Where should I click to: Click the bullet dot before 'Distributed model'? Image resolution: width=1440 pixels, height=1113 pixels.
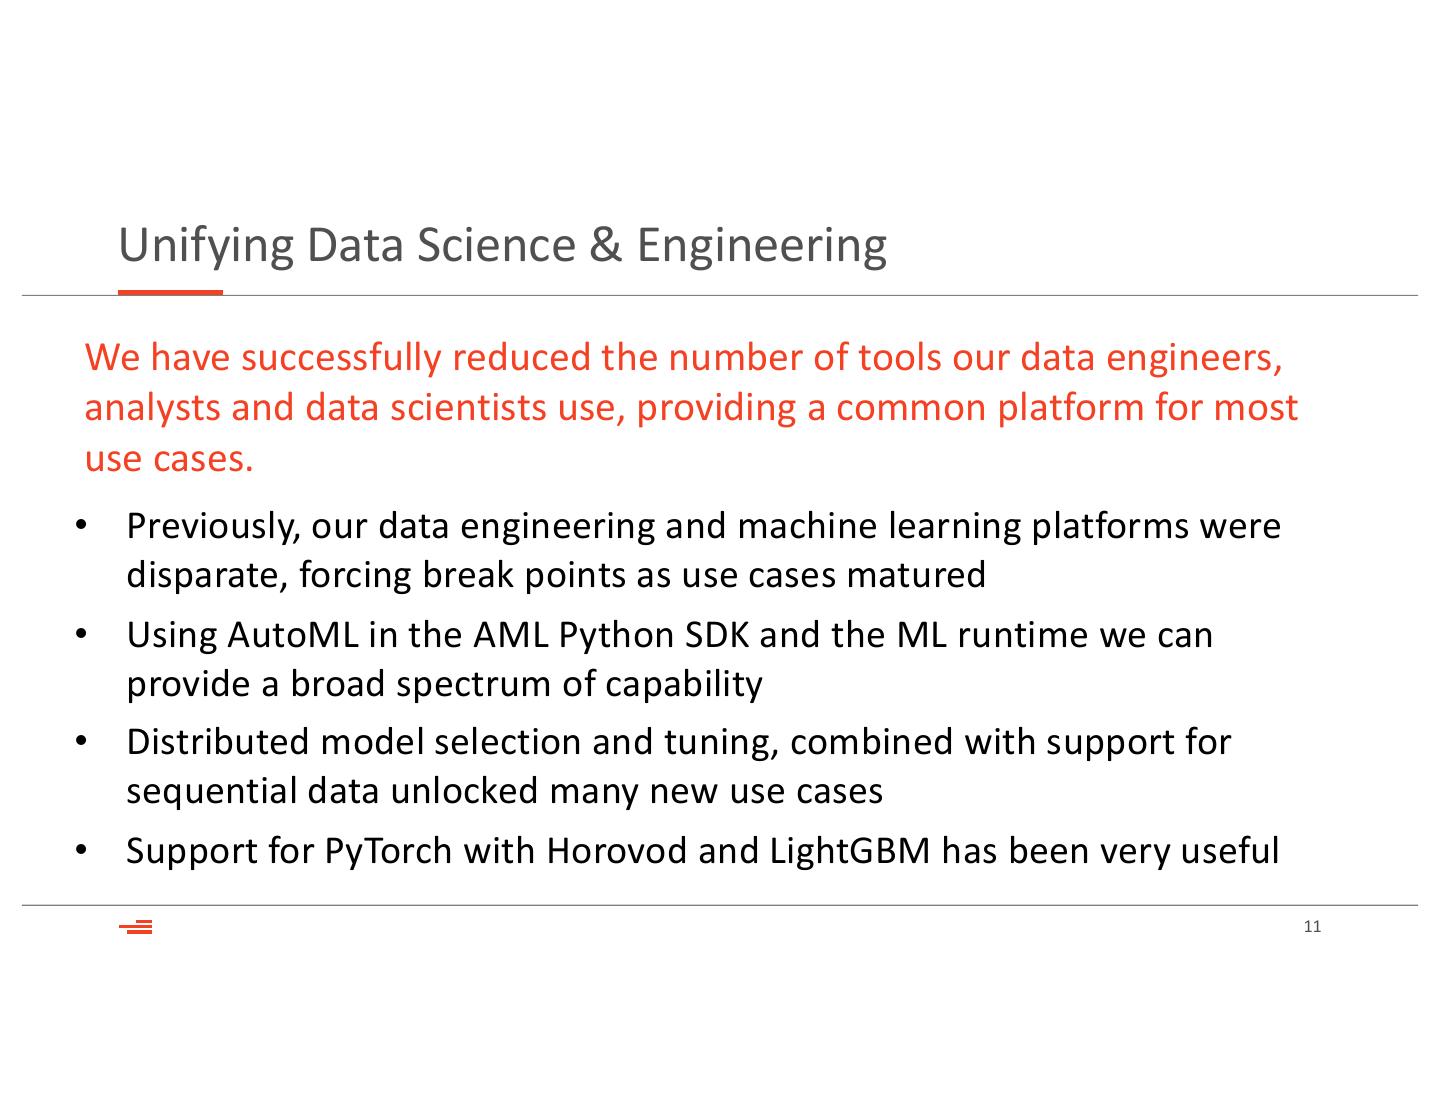coord(82,742)
